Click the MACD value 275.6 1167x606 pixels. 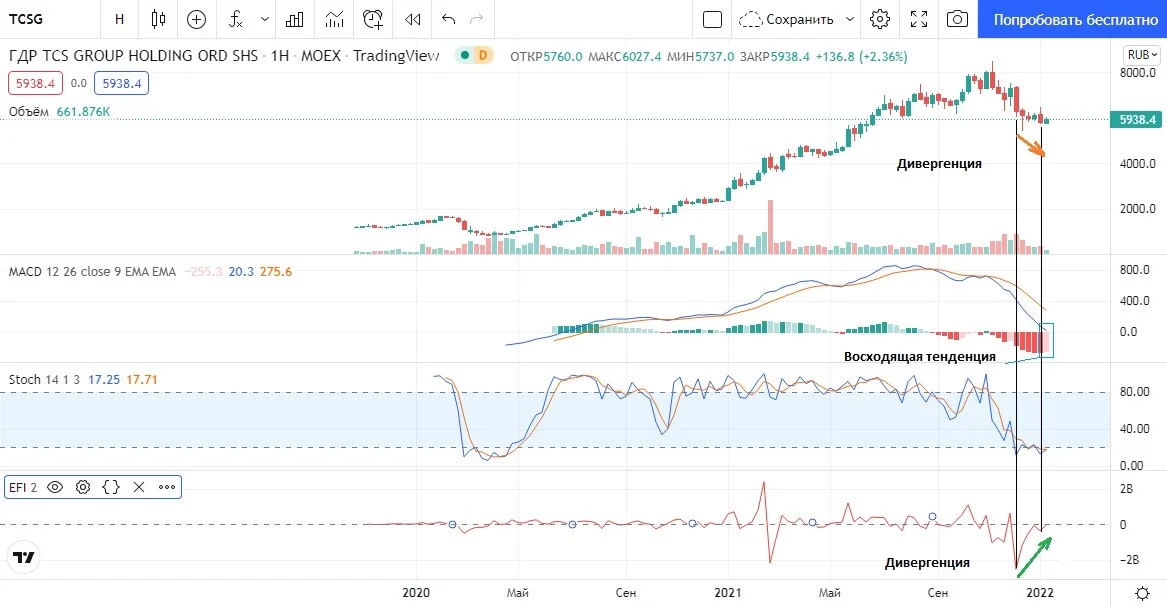[x=276, y=272]
